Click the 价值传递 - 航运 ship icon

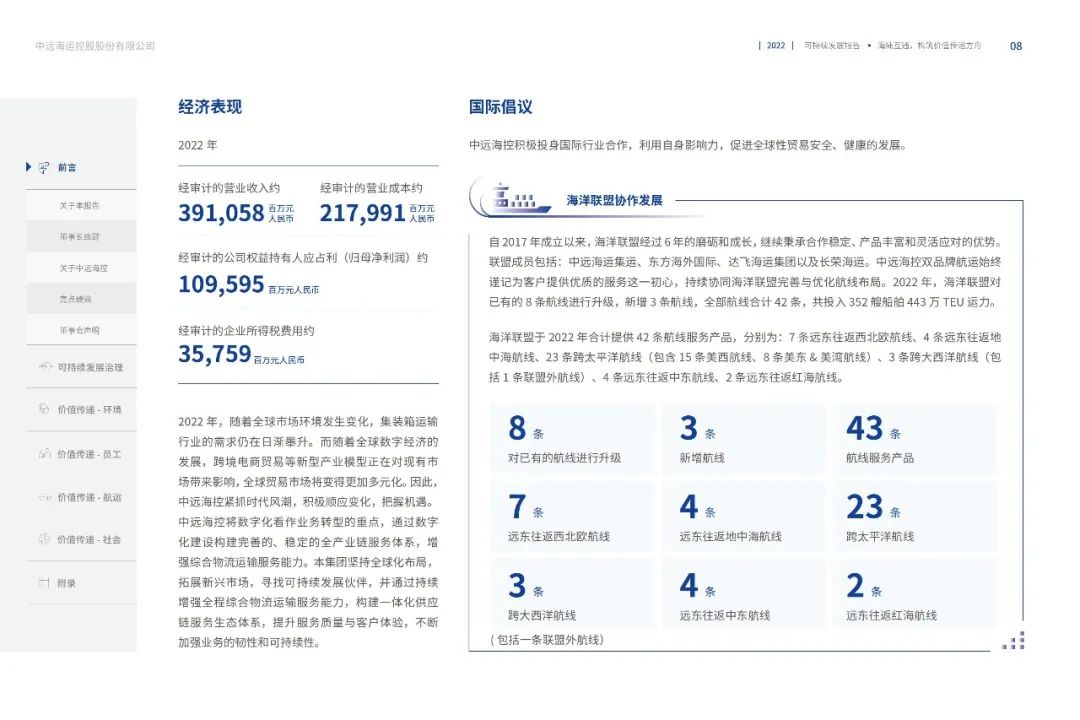tap(45, 497)
